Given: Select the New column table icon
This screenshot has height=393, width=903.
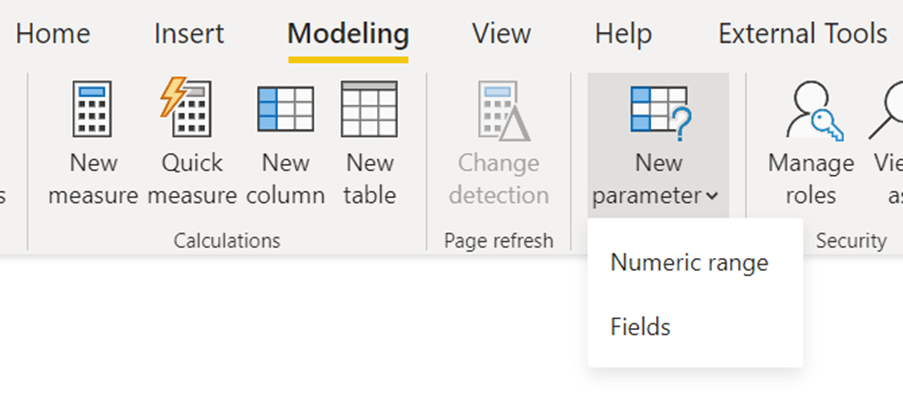Looking at the screenshot, I should pos(286,109).
